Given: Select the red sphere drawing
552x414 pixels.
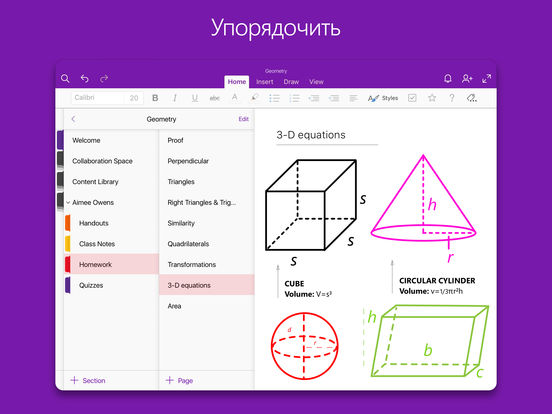Looking at the screenshot, I should 305,346.
